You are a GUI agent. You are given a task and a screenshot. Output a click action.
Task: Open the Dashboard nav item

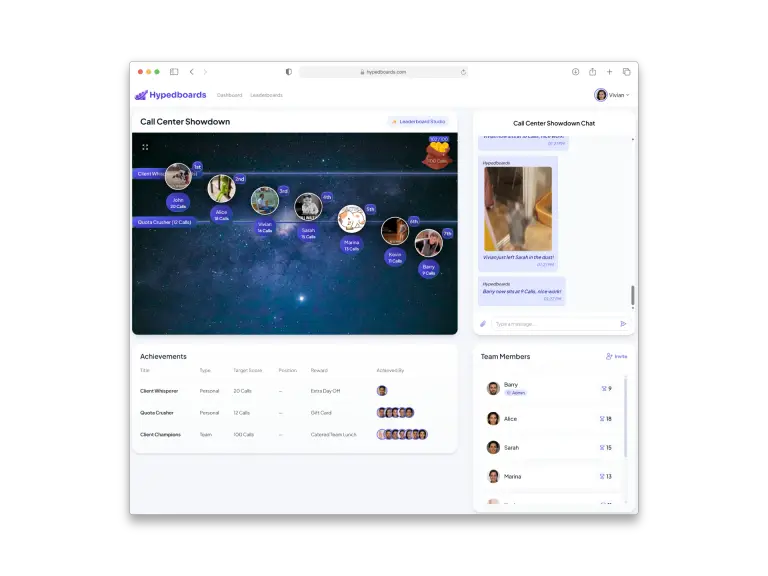point(229,95)
